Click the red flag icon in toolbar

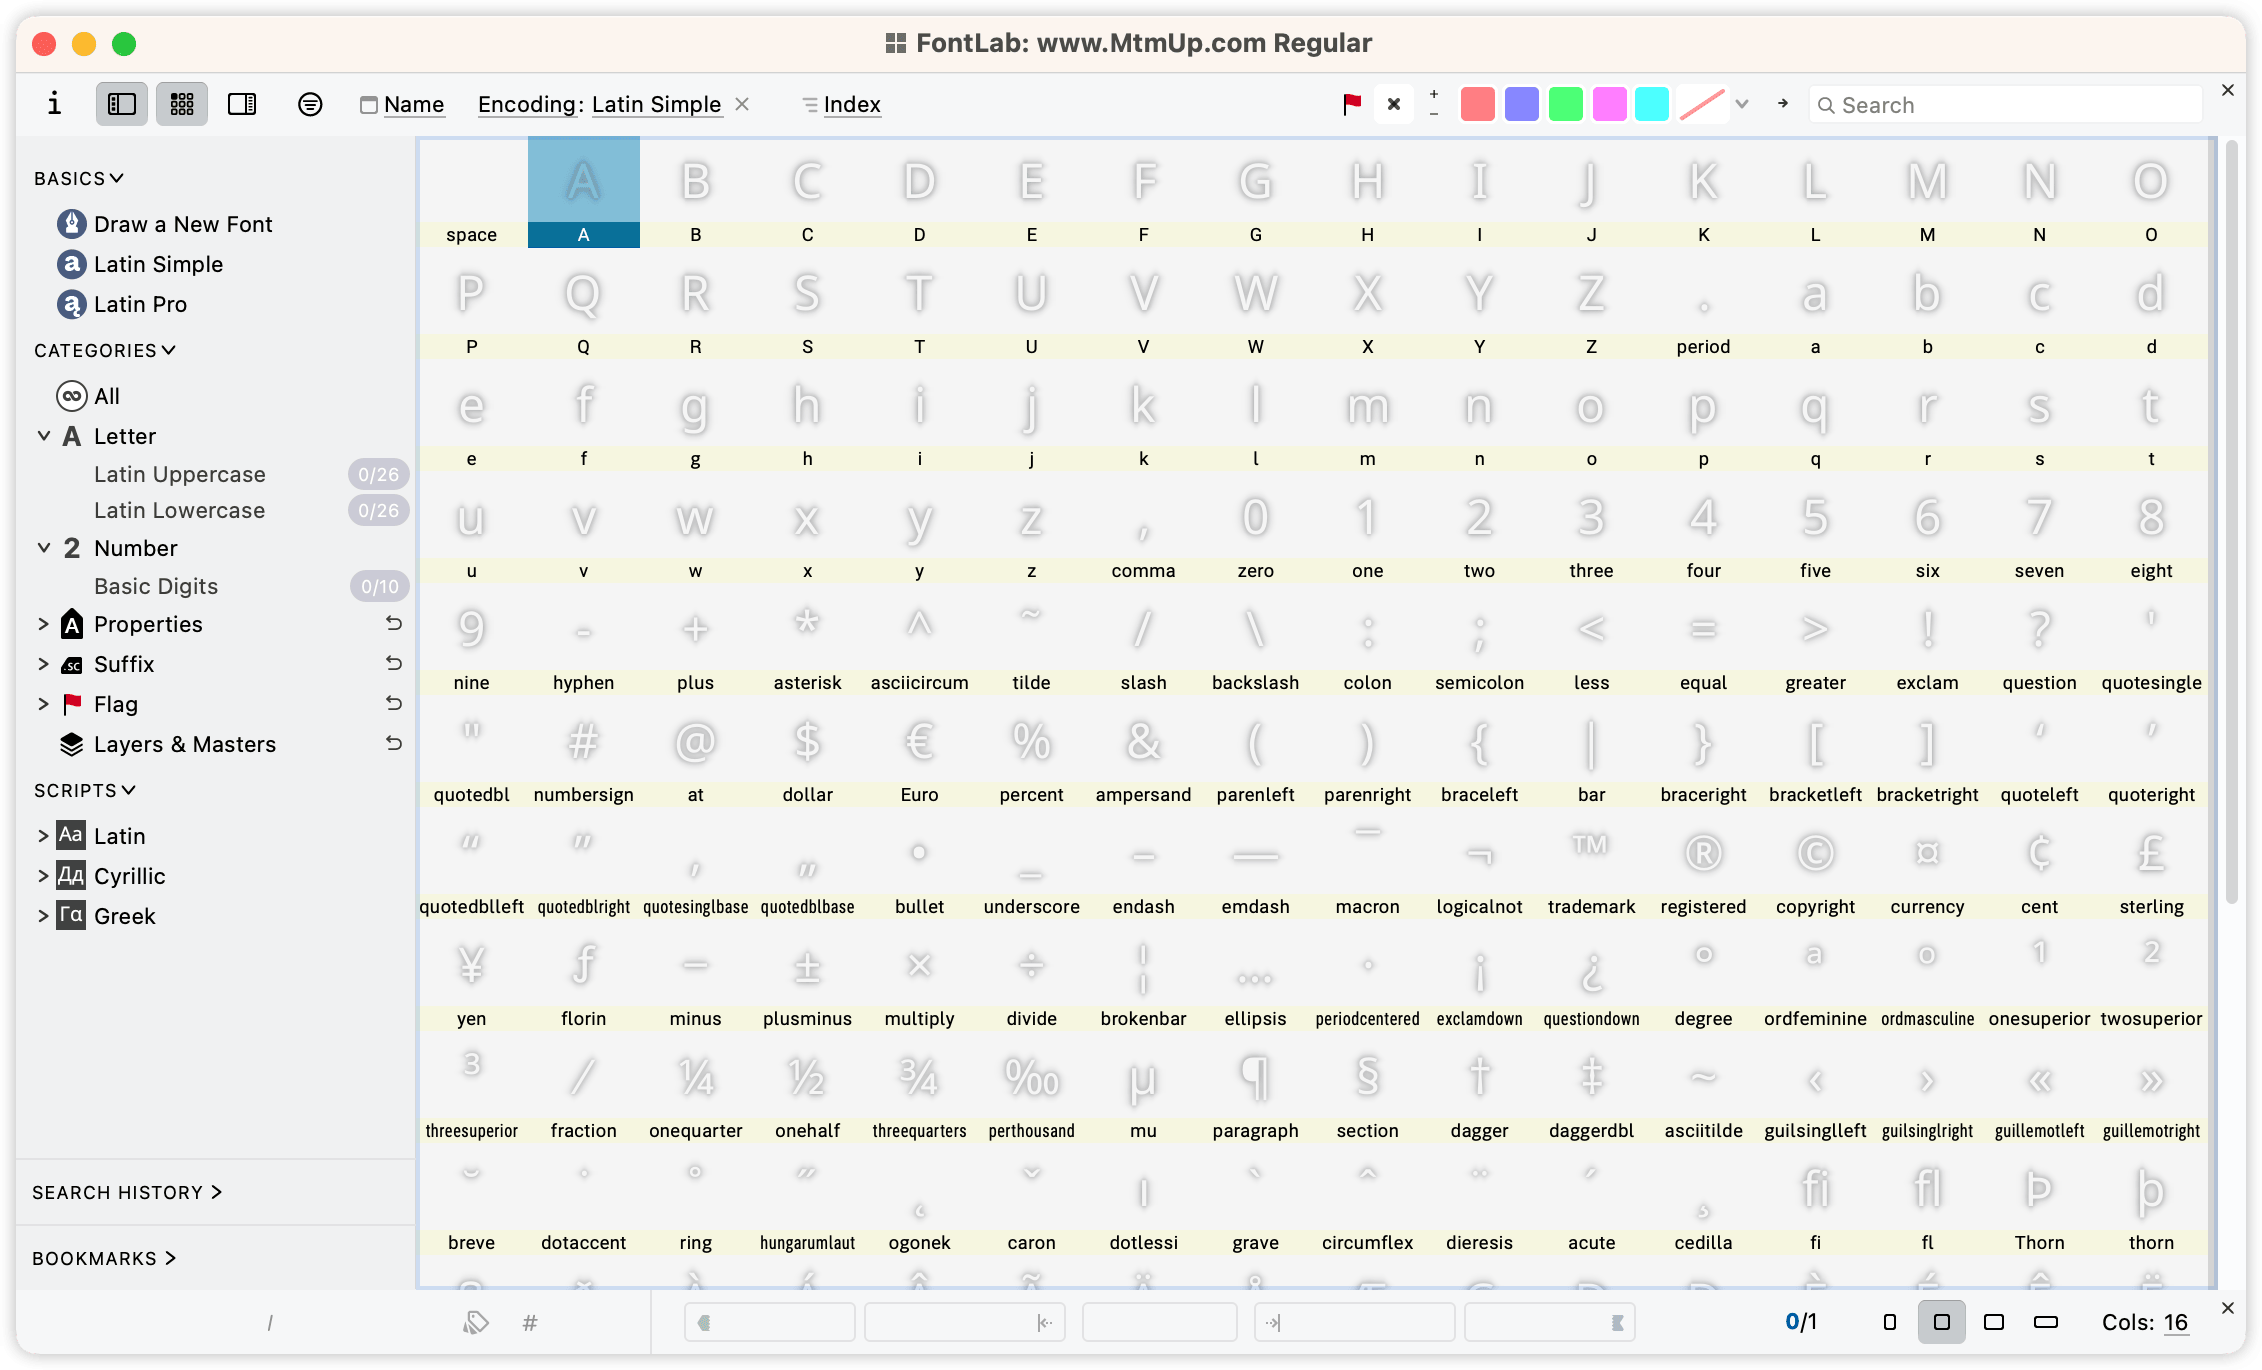coord(1352,104)
